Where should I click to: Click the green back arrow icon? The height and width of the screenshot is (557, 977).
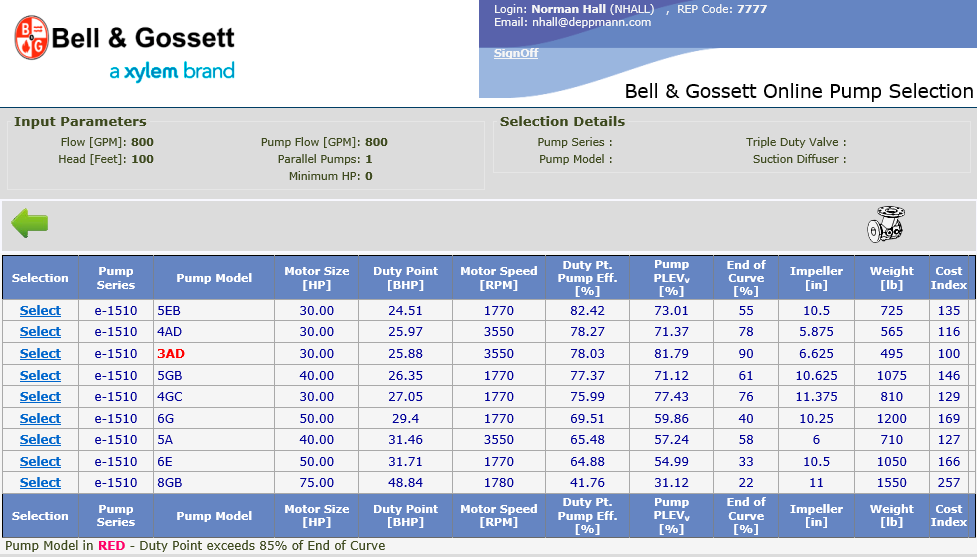coord(29,223)
